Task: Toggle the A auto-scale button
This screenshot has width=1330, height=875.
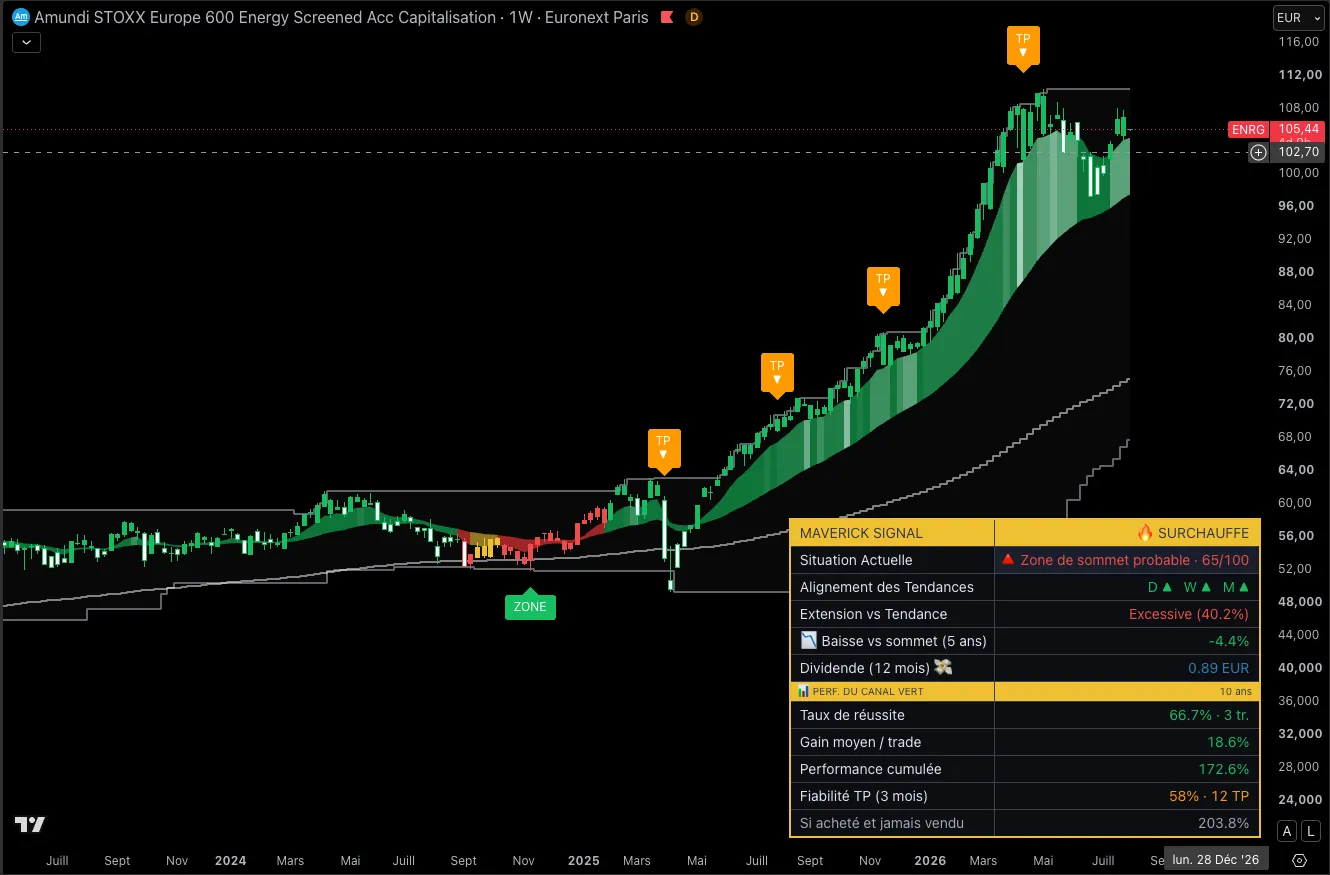Action: [x=1287, y=831]
